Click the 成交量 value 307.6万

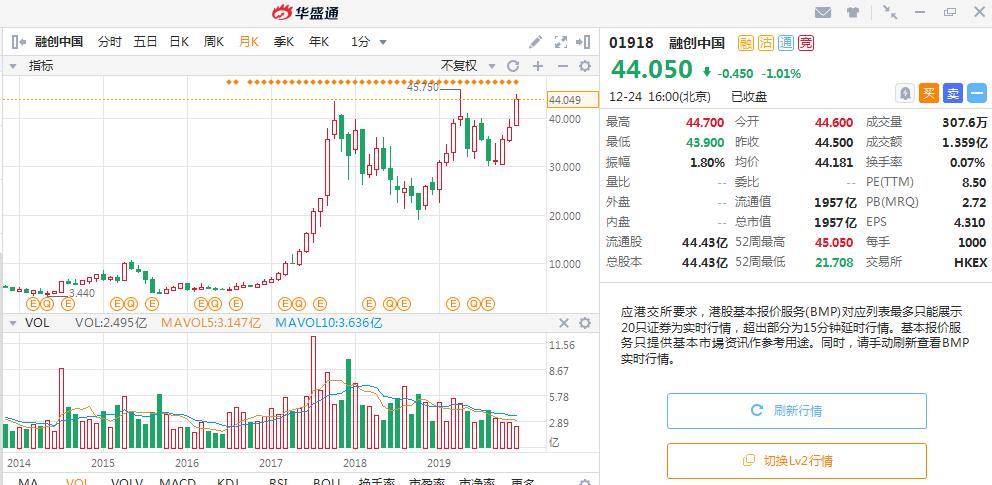[x=964, y=123]
